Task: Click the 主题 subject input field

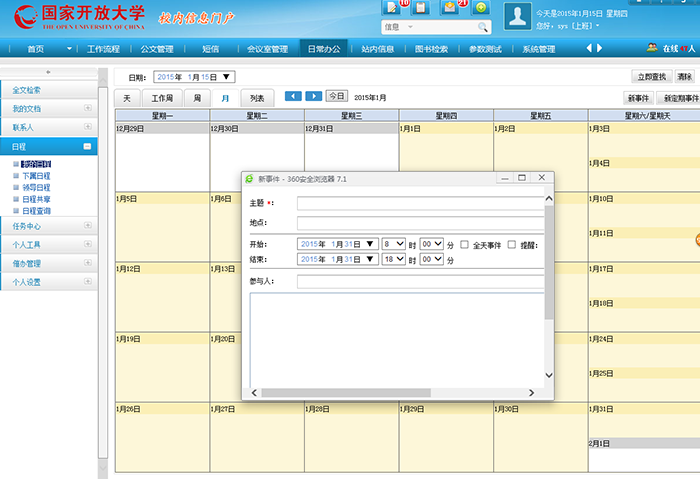Action: [x=420, y=203]
